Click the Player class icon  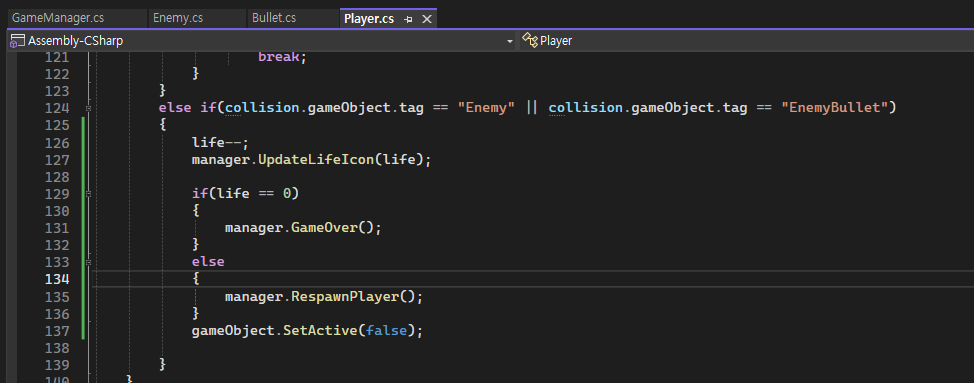click(x=529, y=40)
